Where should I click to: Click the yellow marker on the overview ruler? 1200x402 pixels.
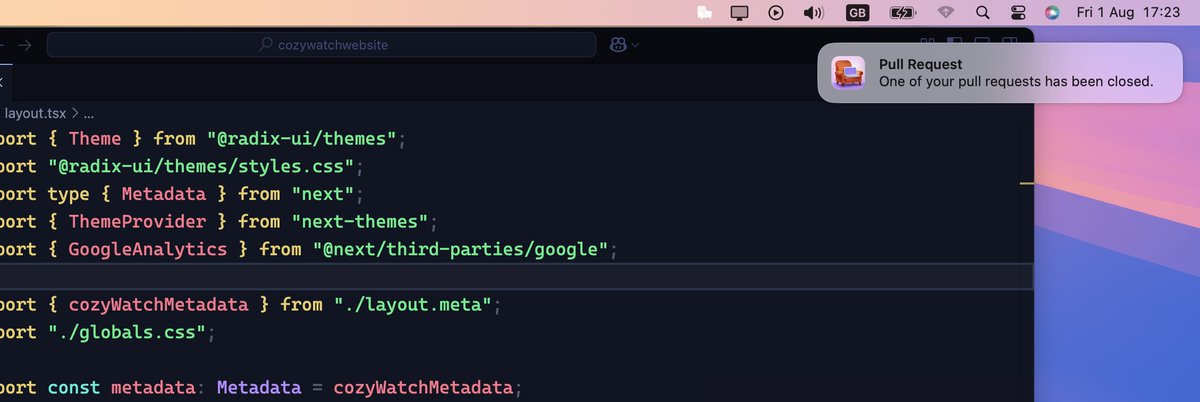[x=1026, y=184]
